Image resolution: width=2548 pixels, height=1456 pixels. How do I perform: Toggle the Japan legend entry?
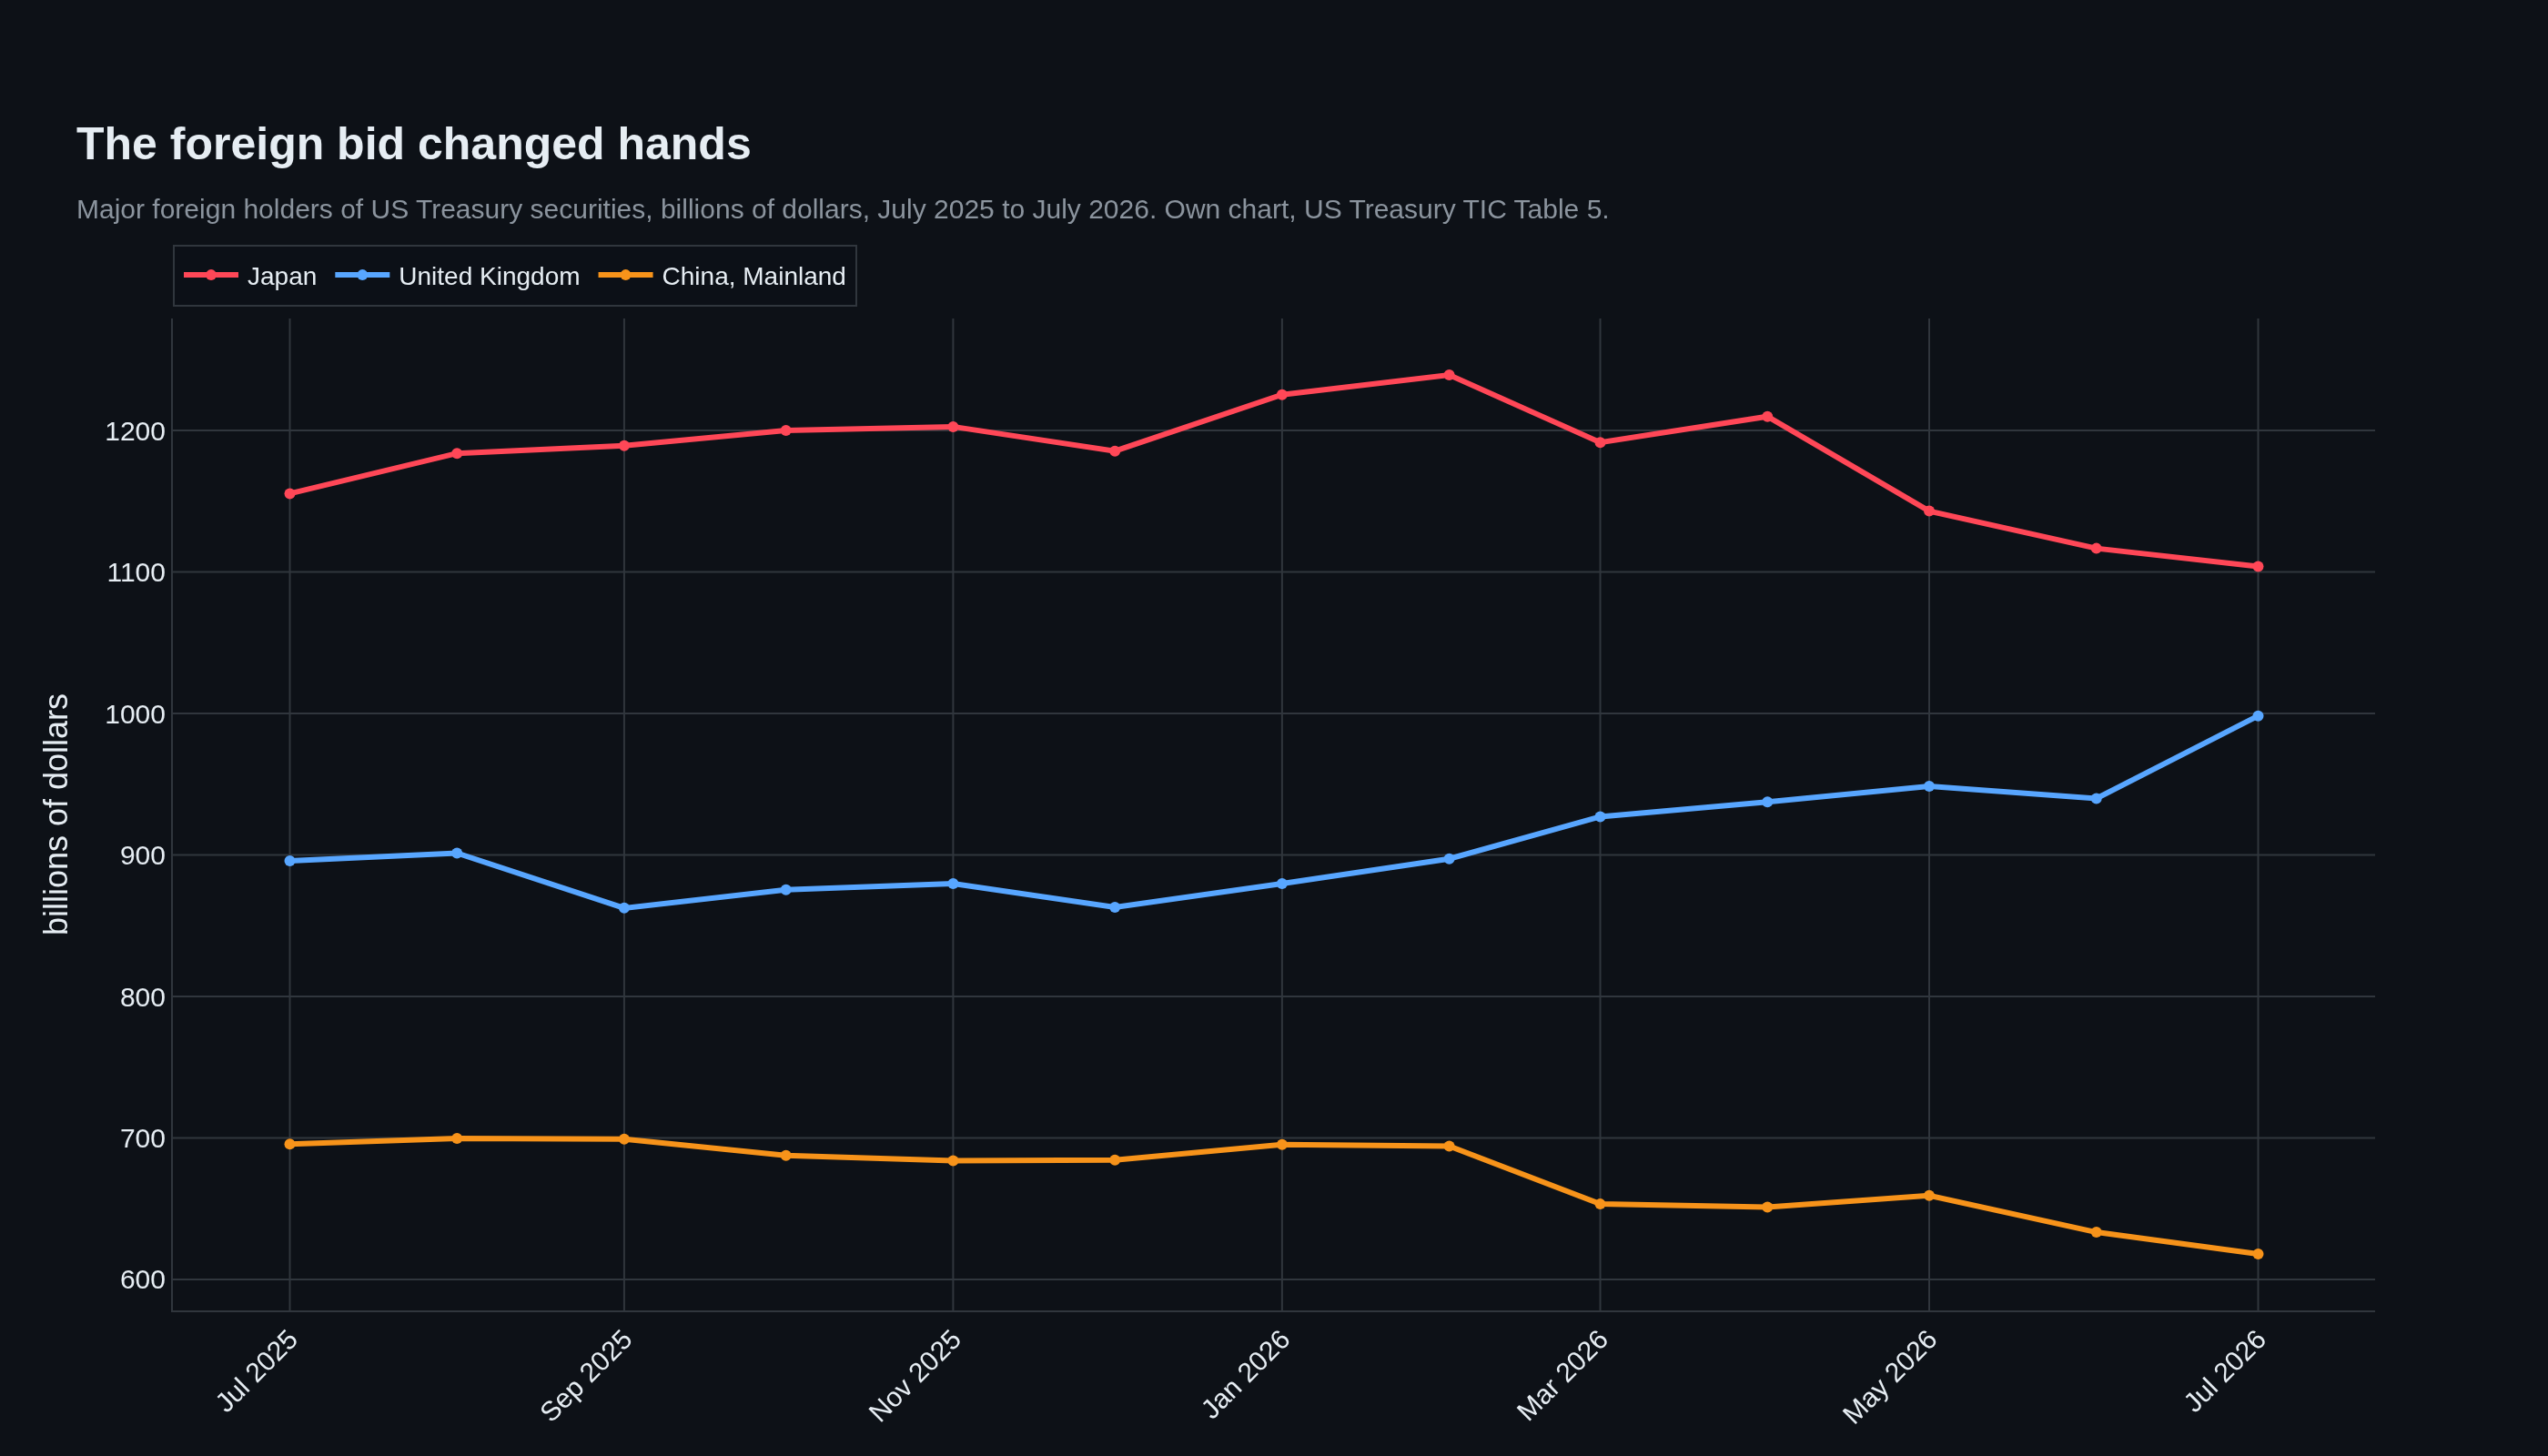250,276
